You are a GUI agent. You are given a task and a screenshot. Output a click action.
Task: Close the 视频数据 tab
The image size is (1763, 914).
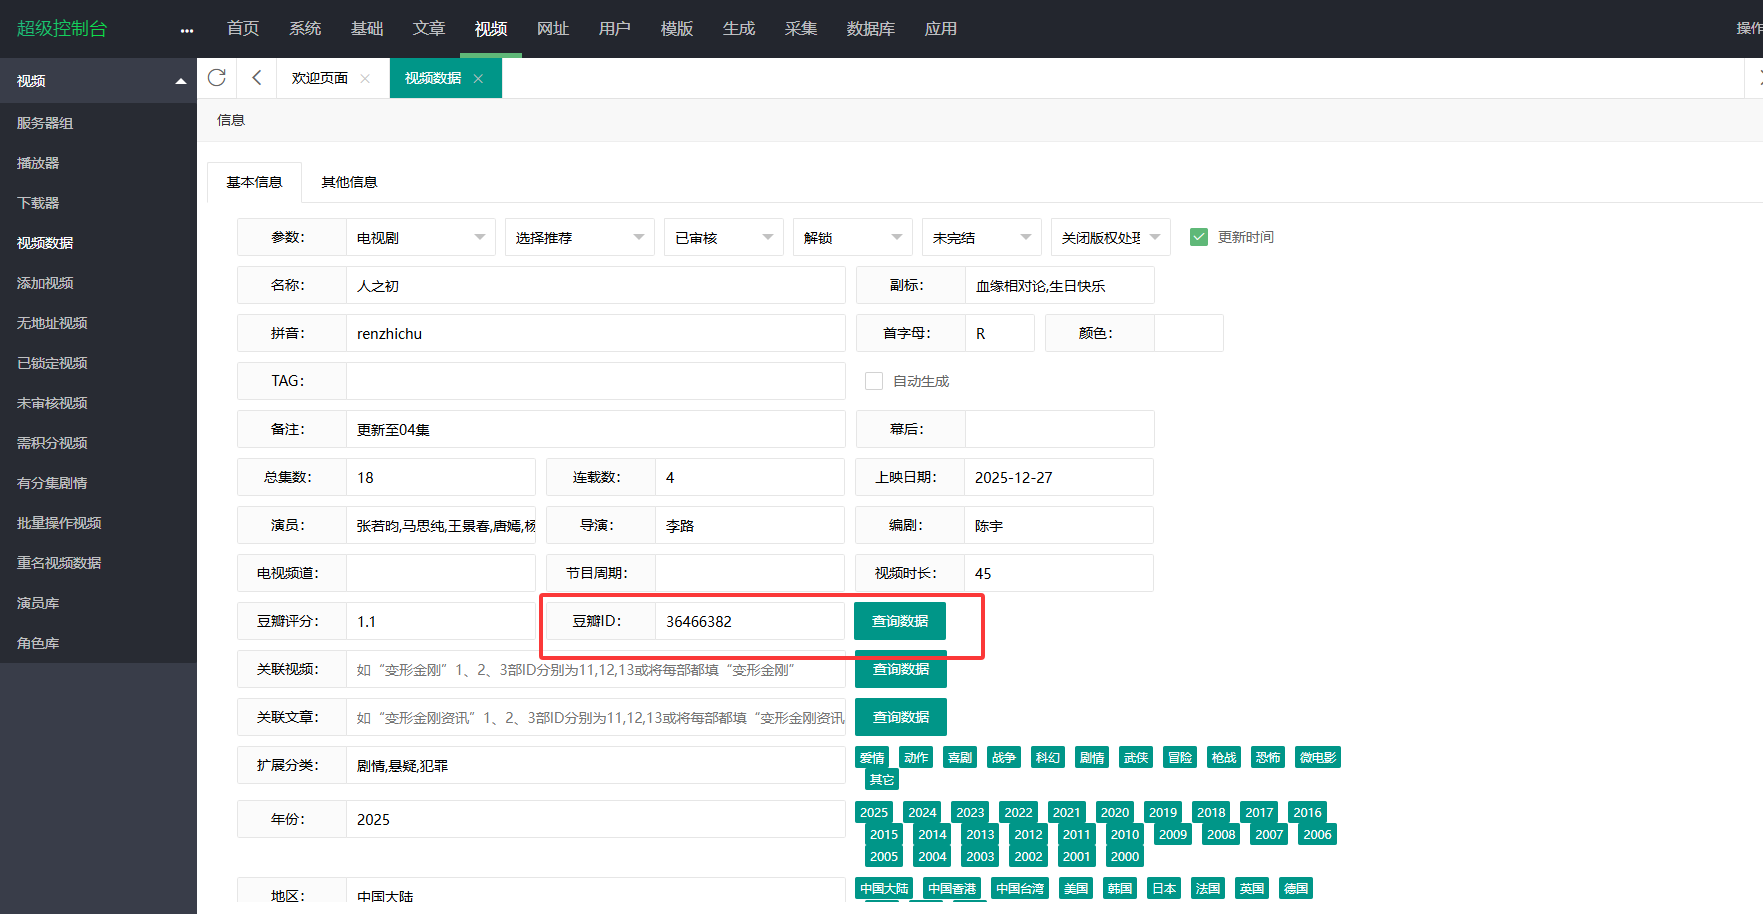click(x=478, y=77)
